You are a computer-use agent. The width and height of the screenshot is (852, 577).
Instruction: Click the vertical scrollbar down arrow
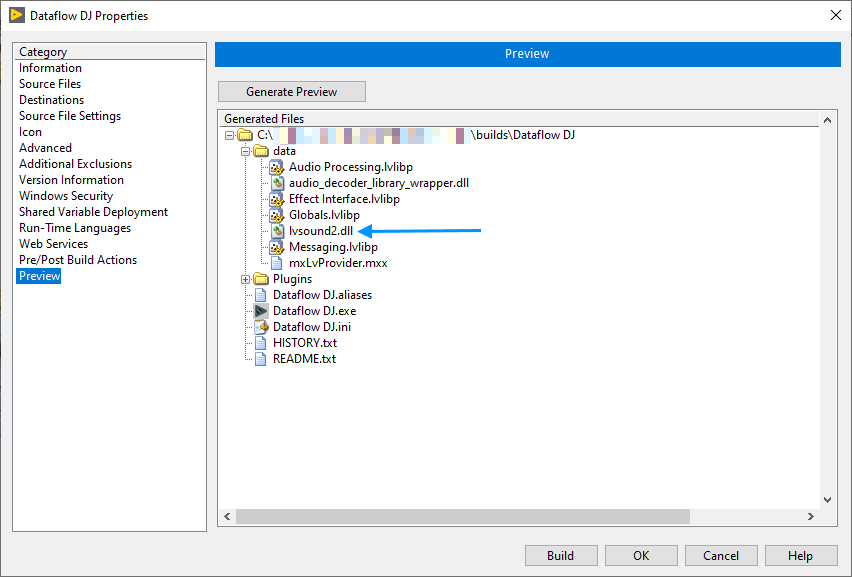(828, 500)
